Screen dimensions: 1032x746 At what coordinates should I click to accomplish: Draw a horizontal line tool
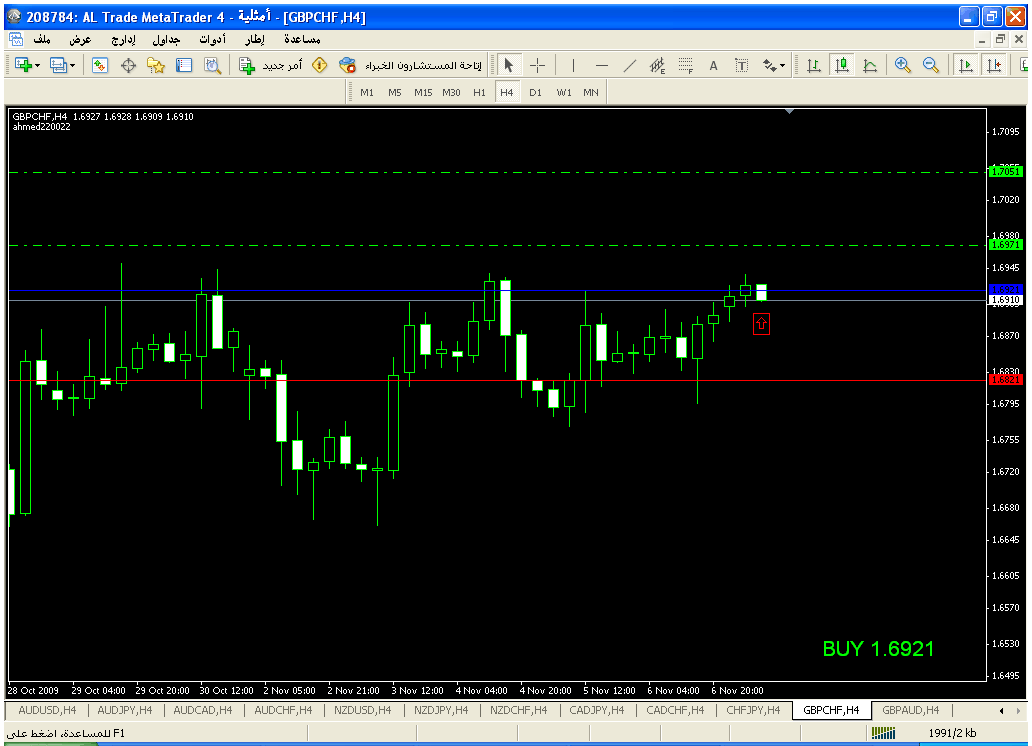tap(602, 65)
